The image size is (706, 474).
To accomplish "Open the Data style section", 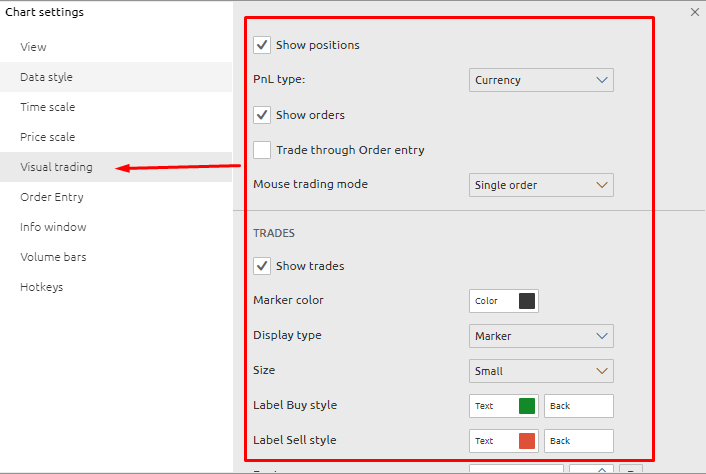I will click(47, 77).
